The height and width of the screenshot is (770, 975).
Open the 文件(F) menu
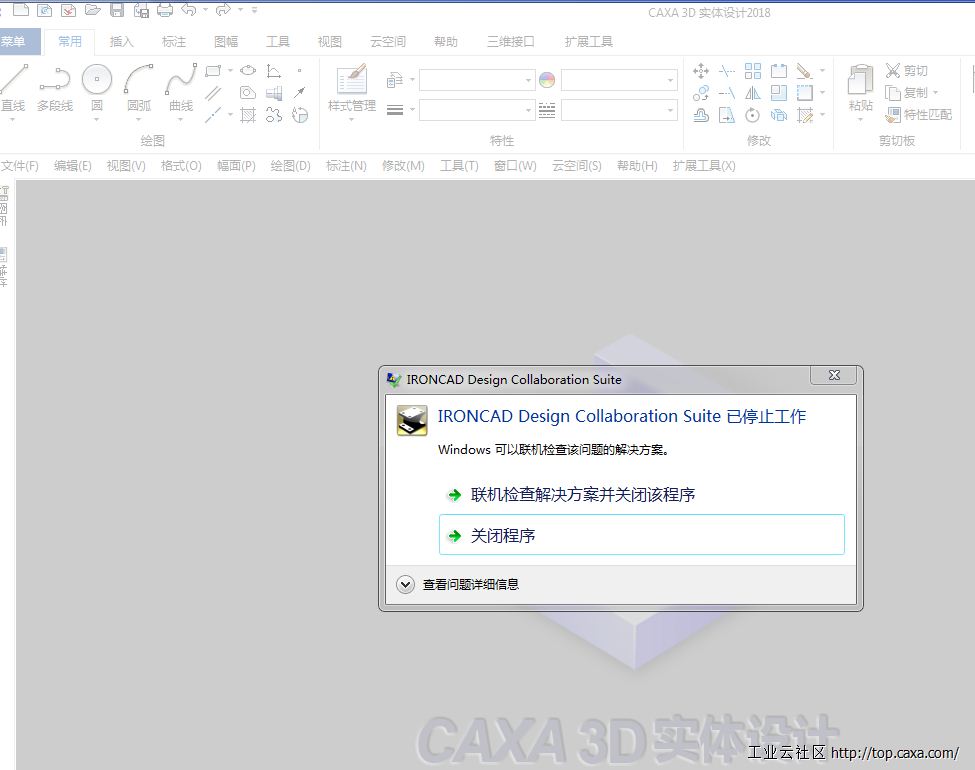point(20,165)
